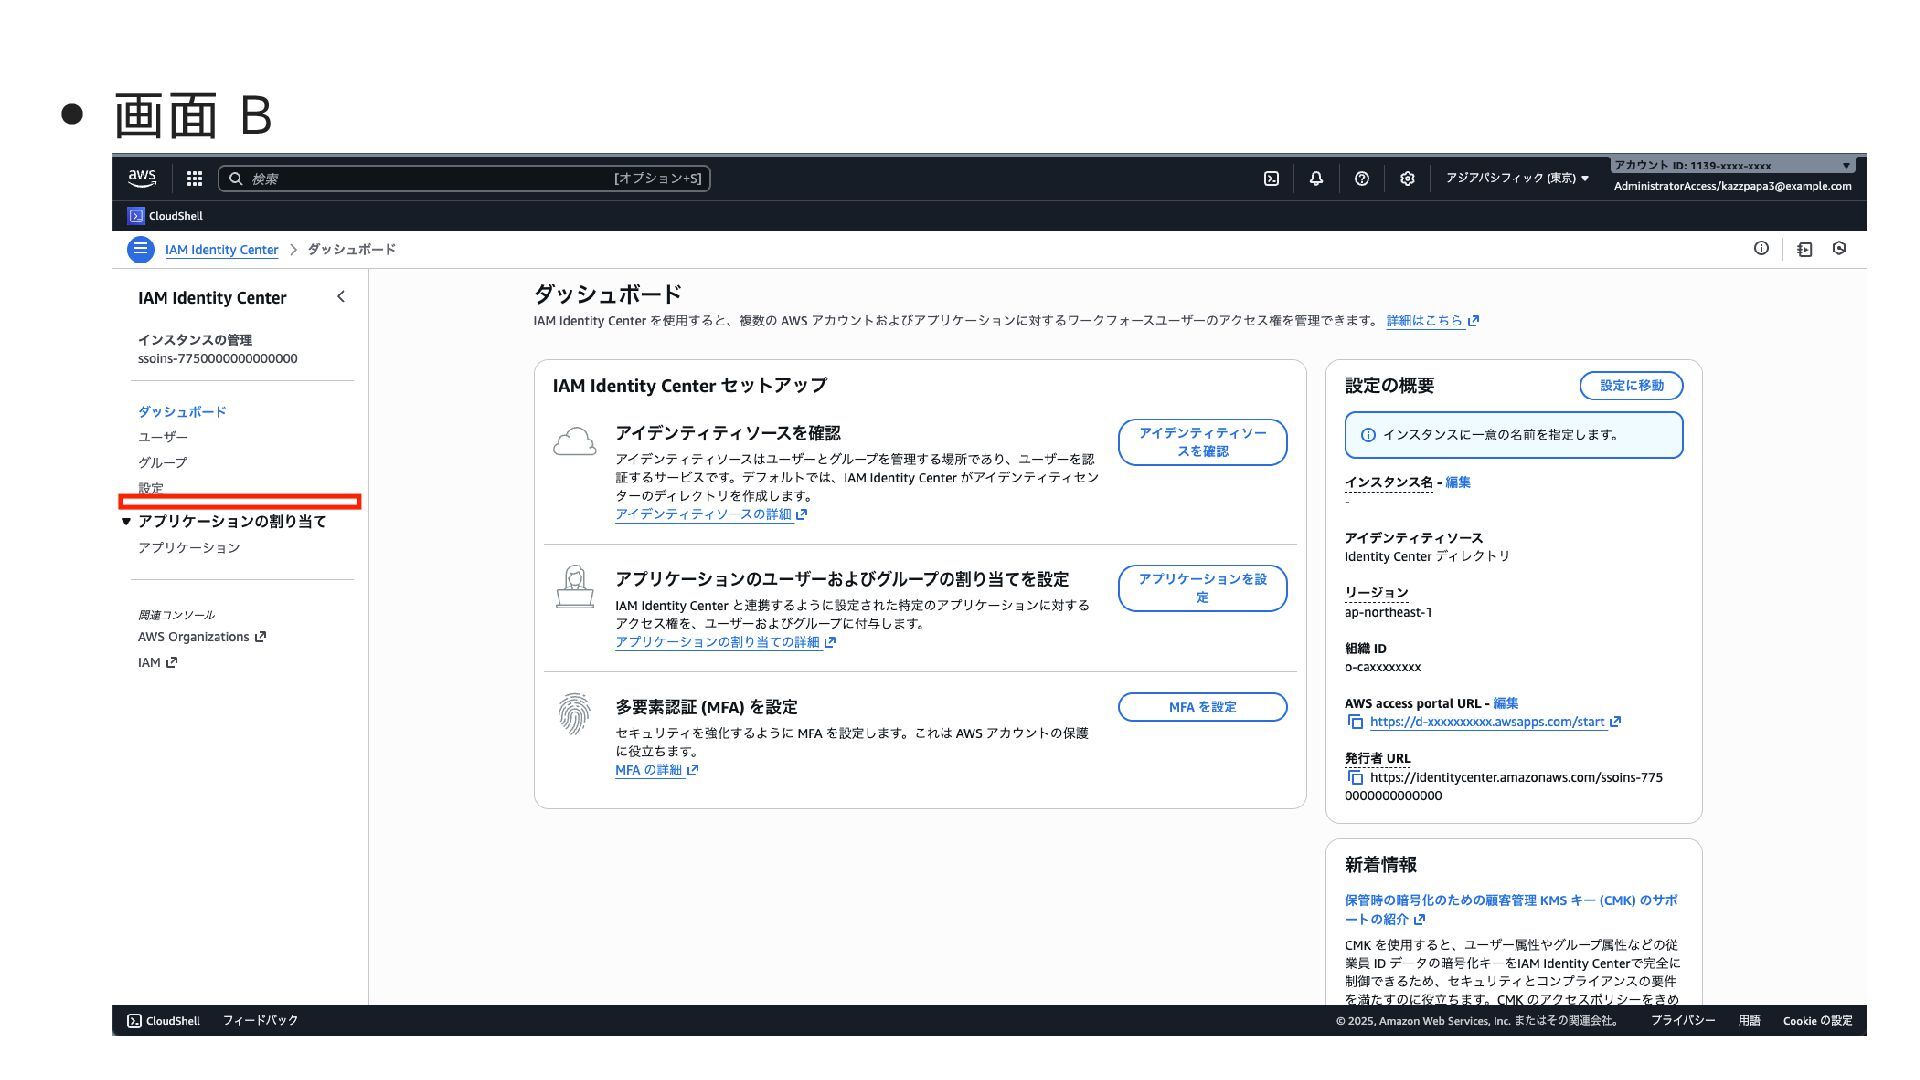Screen dimensions: 1920x1080
Task: Toggle the blue hamburger navigation menu
Action: click(x=141, y=249)
